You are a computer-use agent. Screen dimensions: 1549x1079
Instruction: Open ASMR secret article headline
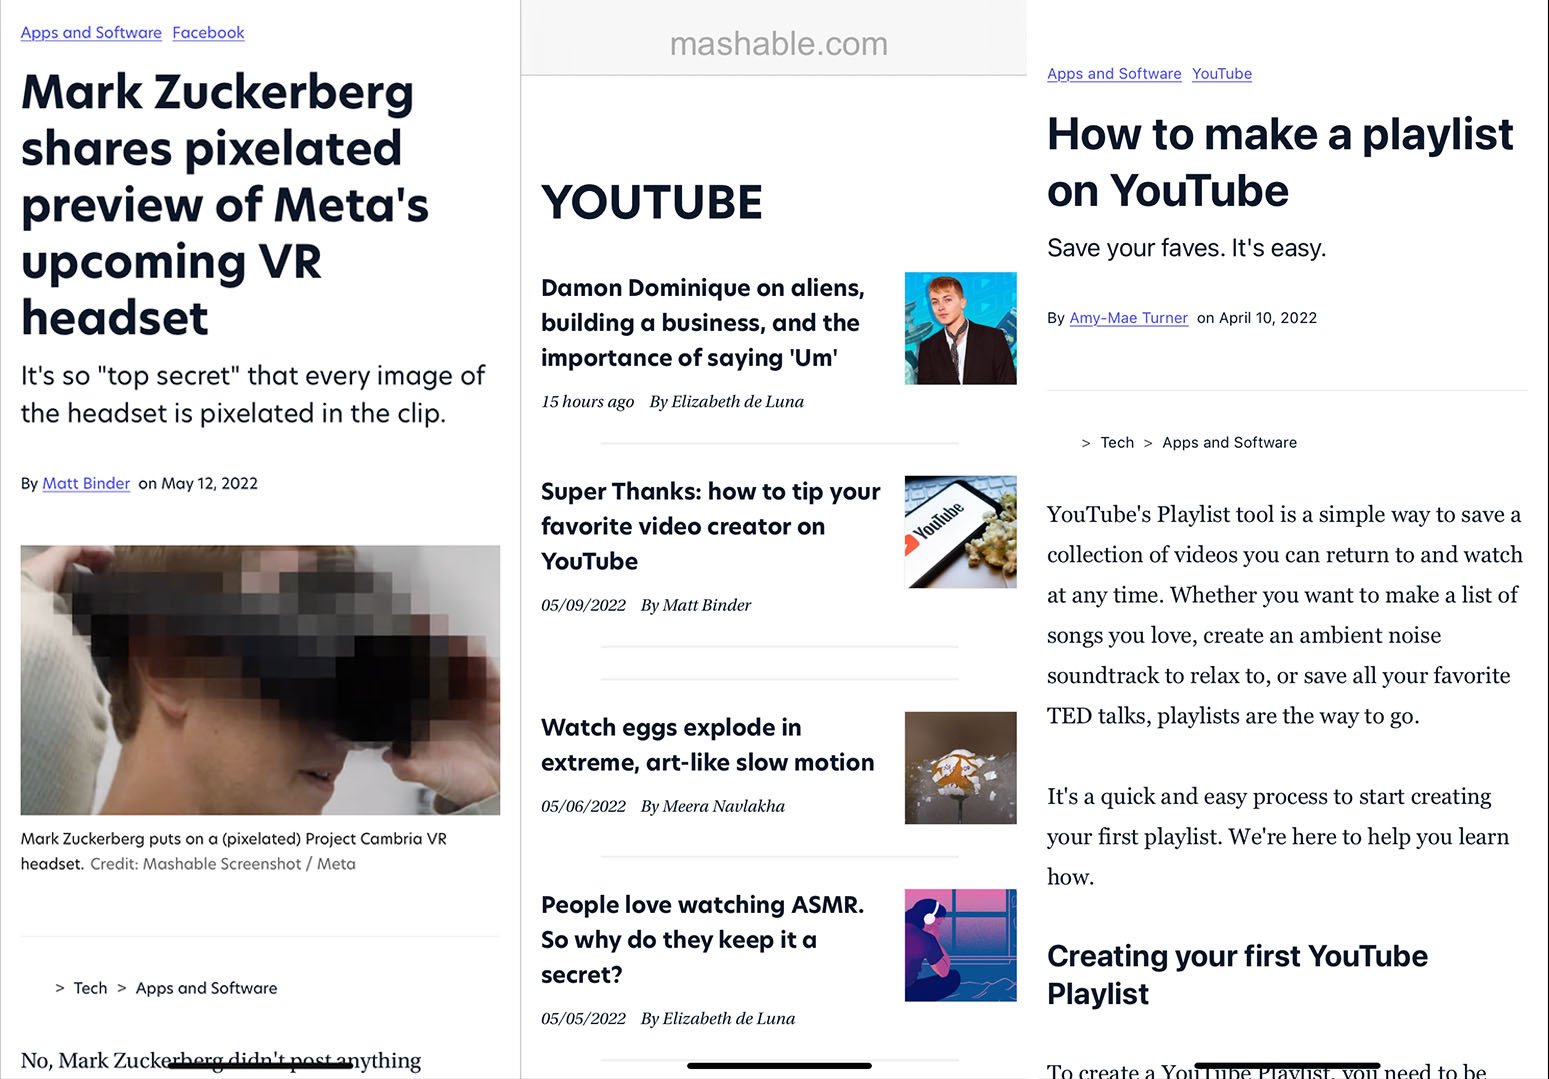702,939
